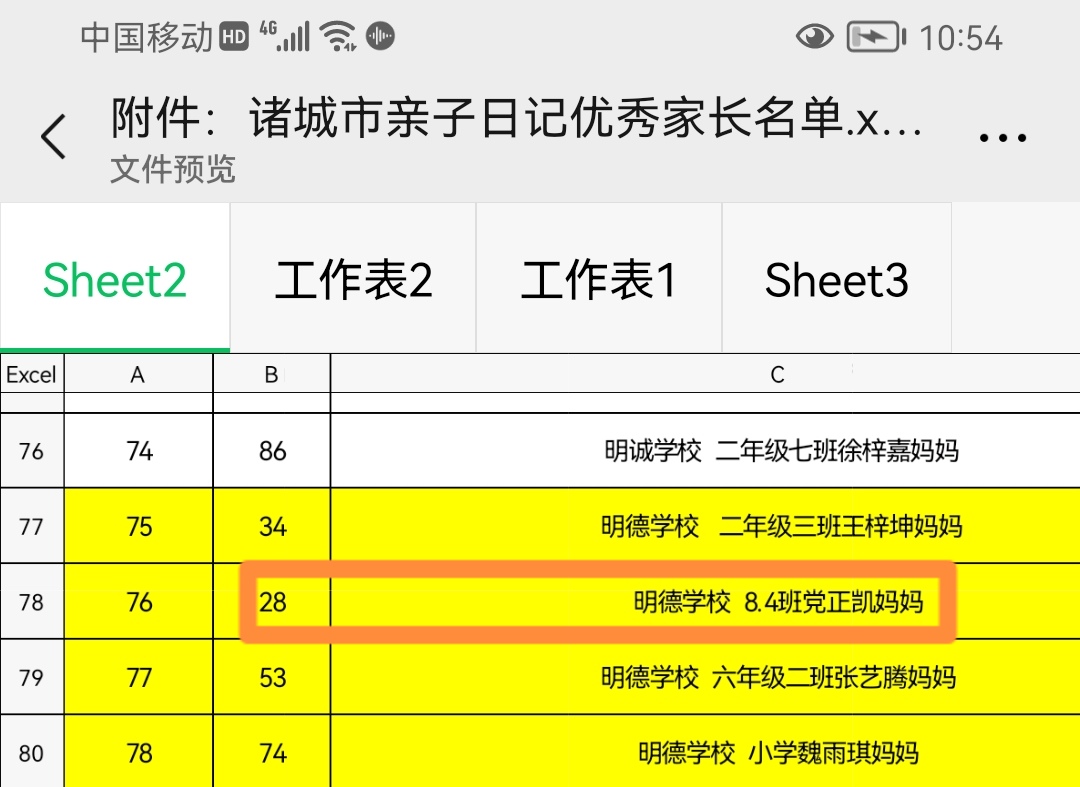Image resolution: width=1080 pixels, height=787 pixels.
Task: Select the active Sheet2 tab
Action: coord(114,280)
